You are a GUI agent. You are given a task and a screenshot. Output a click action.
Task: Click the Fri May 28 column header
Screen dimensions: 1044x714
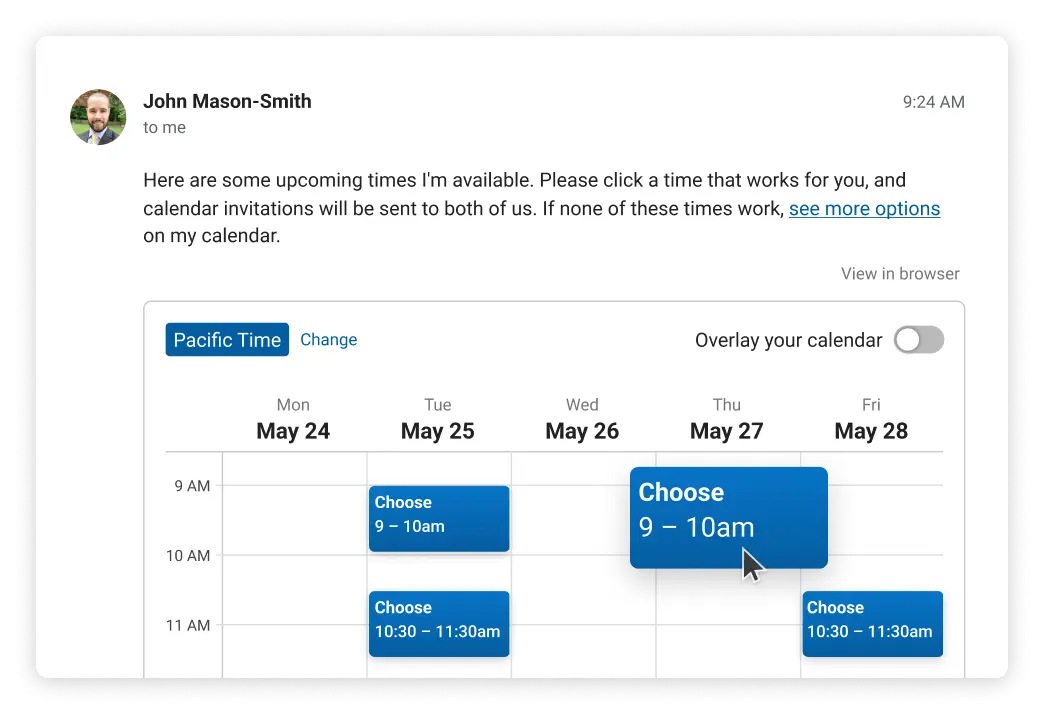click(871, 419)
